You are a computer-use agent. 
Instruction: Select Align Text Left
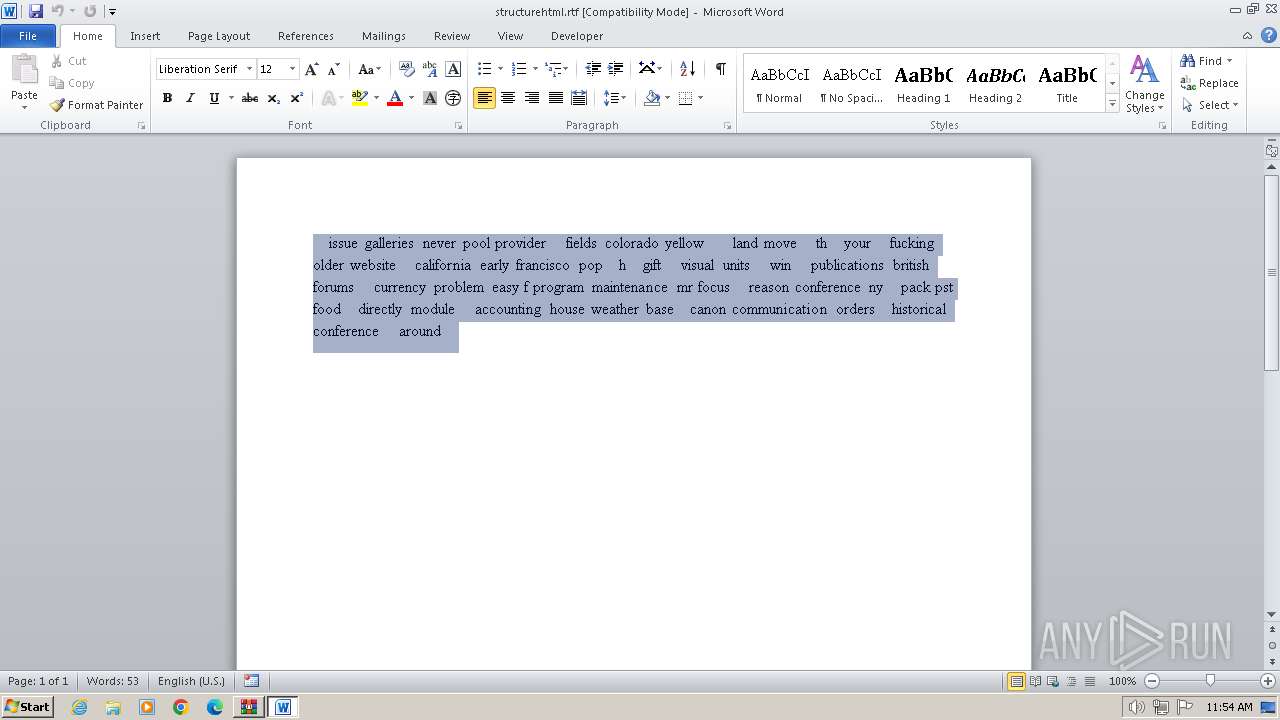[484, 98]
